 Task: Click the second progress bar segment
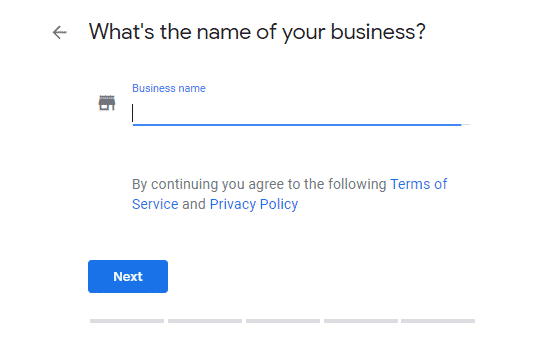pos(205,321)
